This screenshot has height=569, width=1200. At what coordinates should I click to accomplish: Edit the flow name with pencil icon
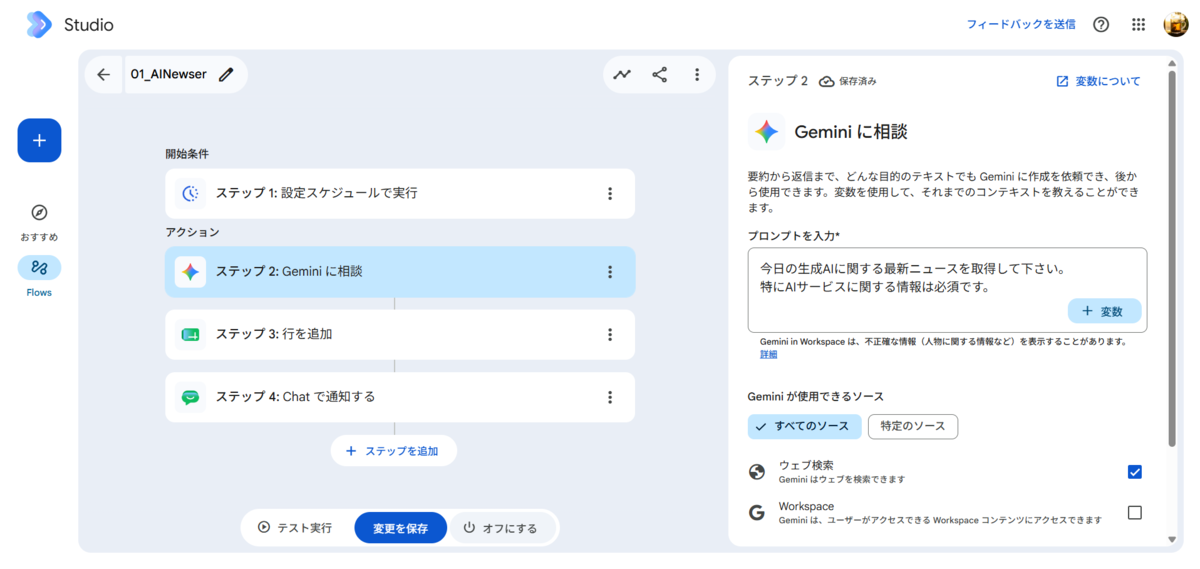coord(227,74)
